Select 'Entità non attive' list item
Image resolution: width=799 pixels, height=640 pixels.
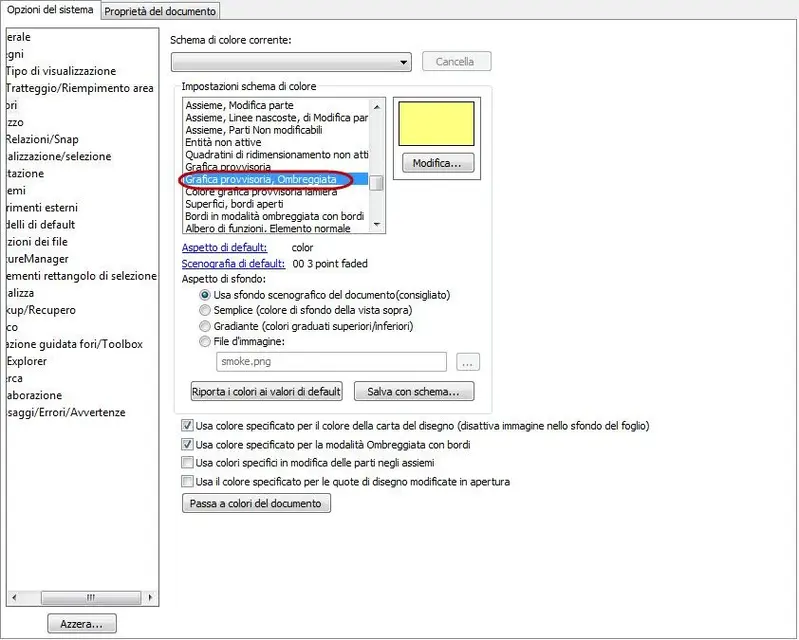(x=276, y=142)
